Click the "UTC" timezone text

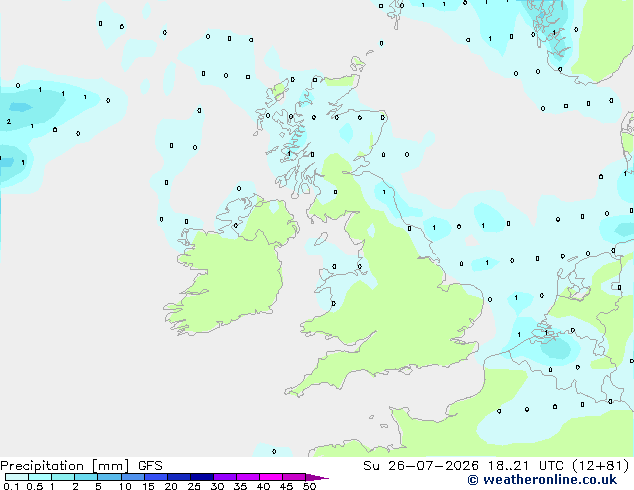tap(550, 466)
